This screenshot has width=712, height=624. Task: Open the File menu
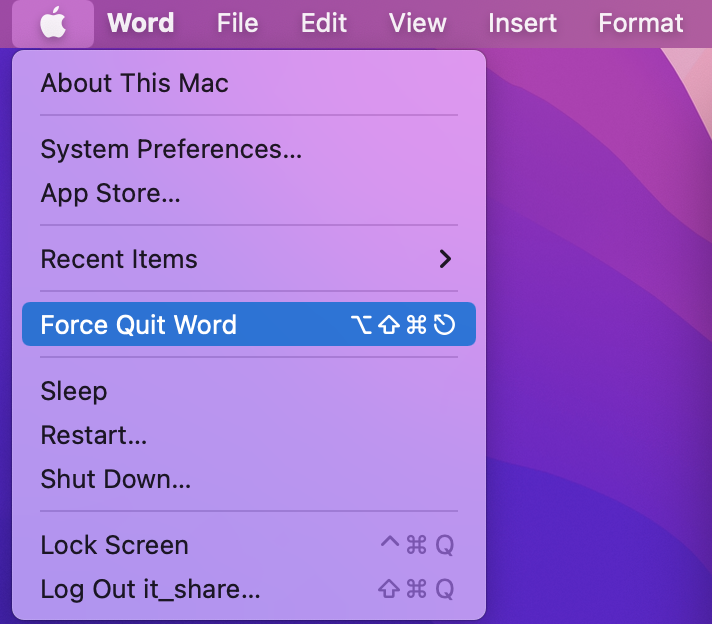(x=237, y=23)
